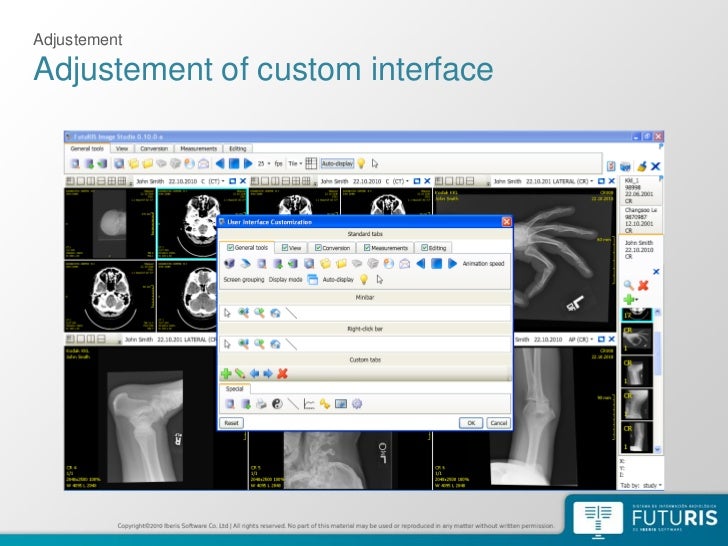The width and height of the screenshot is (728, 546).
Task: Play animation backward in main toolbar
Action: coord(220,163)
